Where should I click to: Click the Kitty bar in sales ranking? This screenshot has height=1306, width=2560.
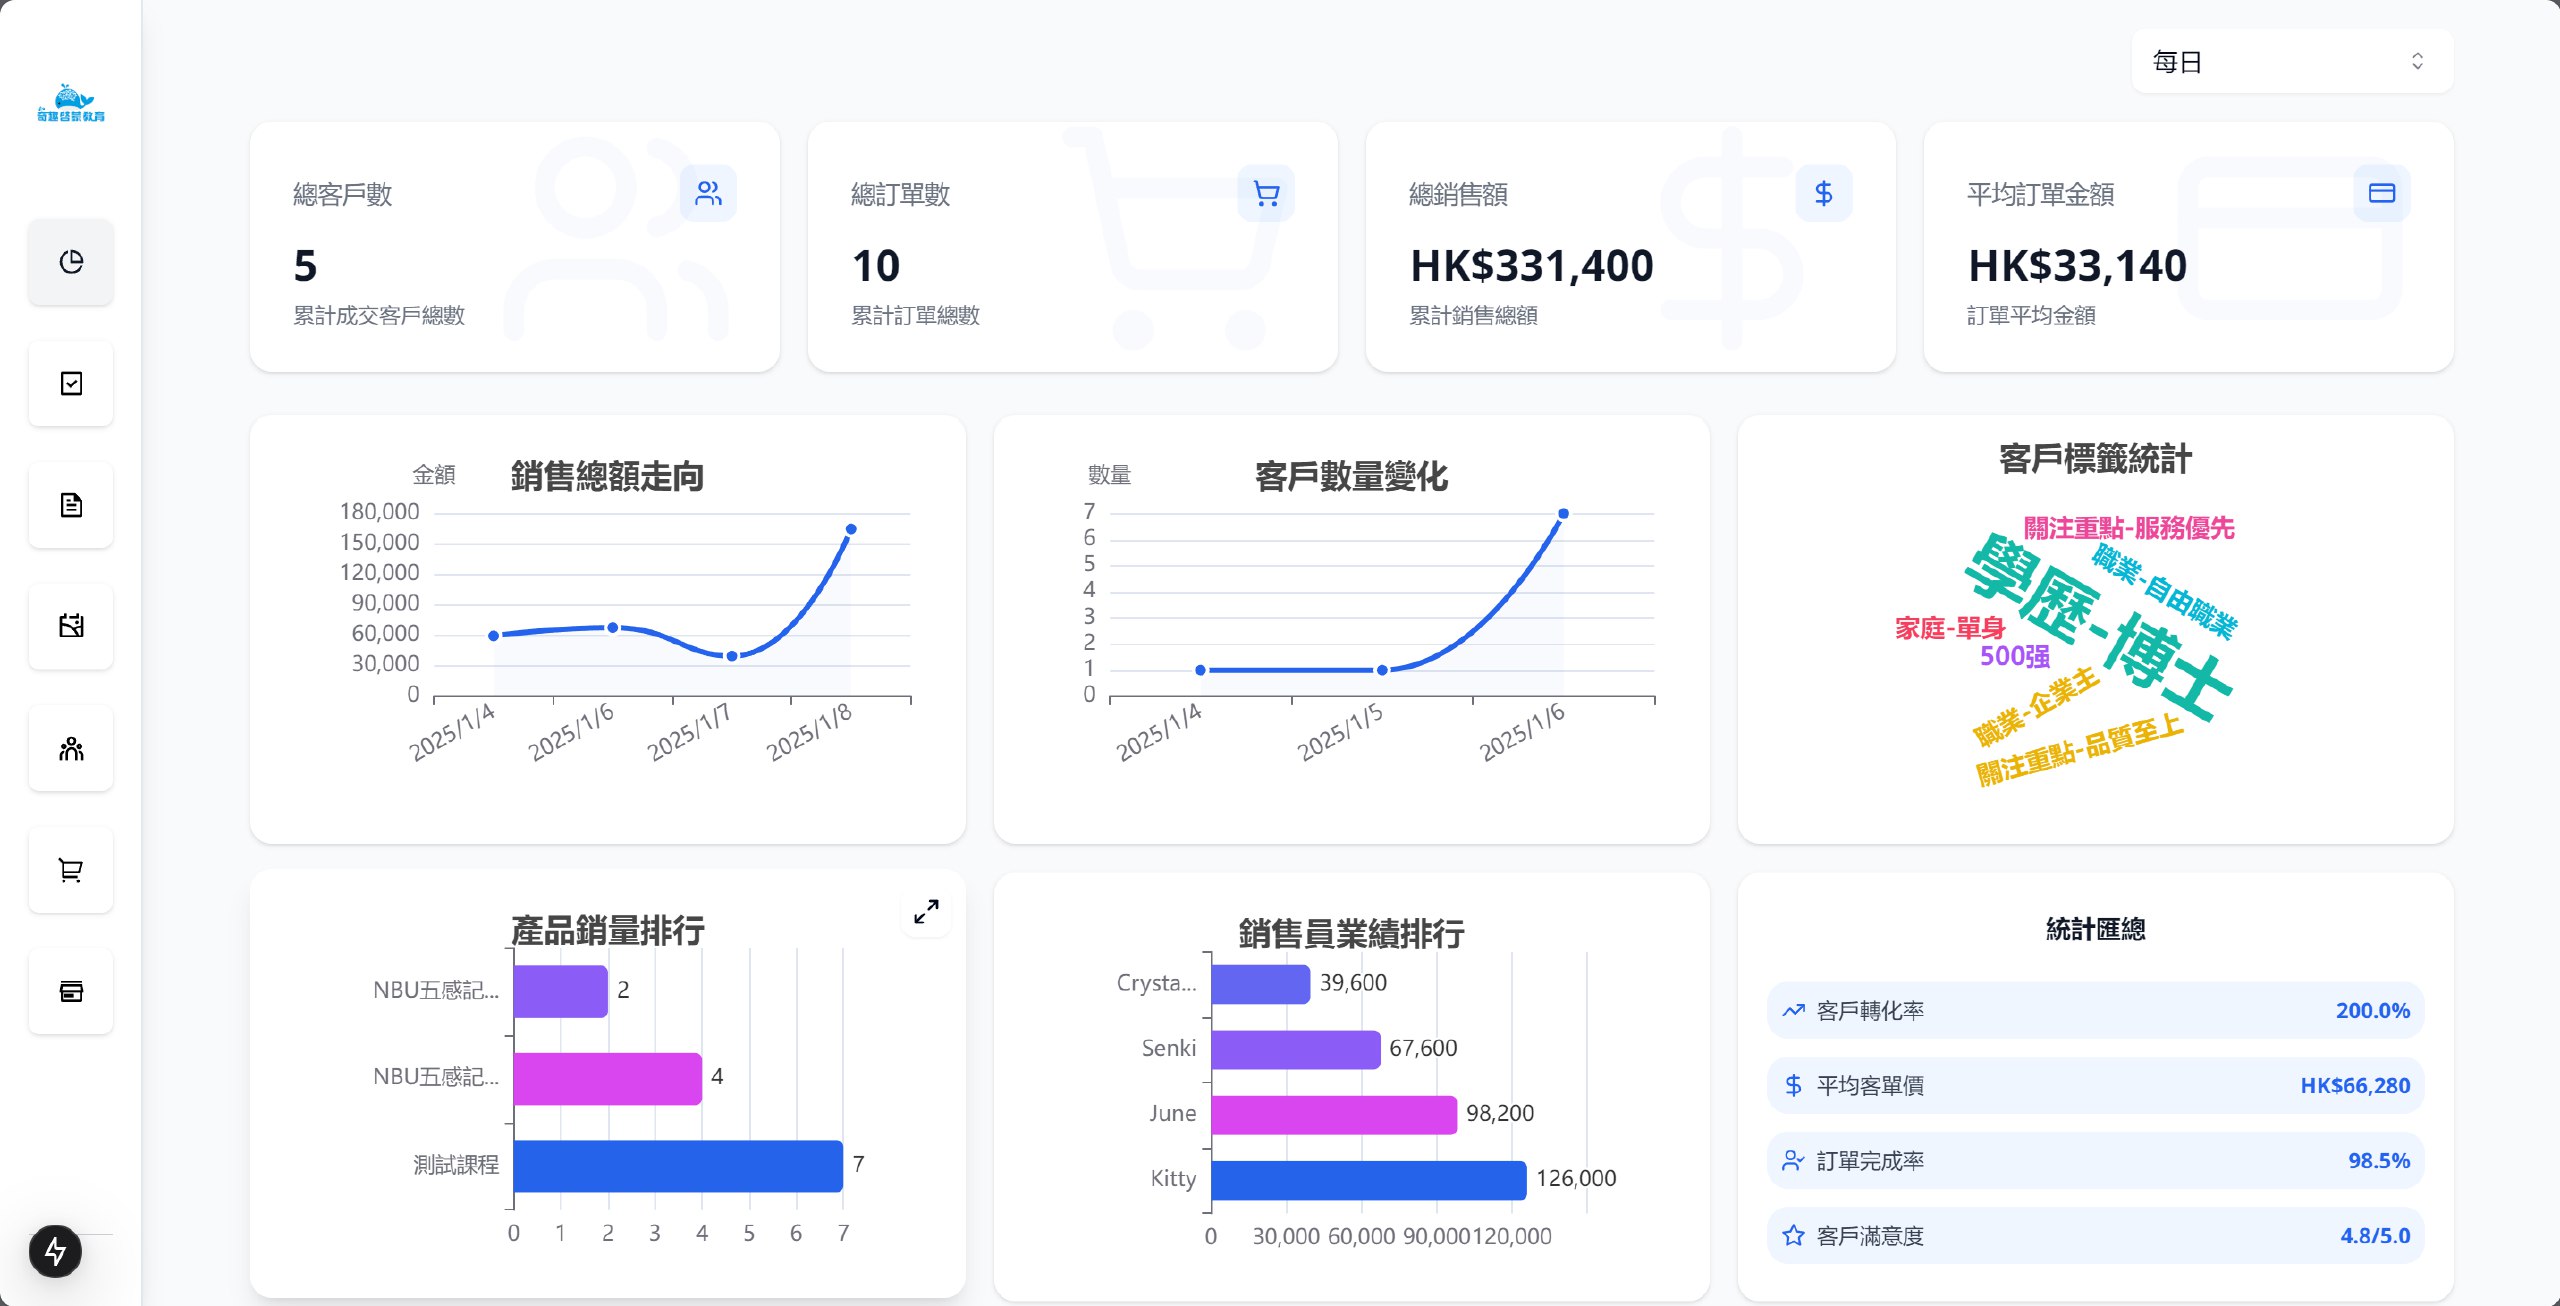point(1367,1180)
